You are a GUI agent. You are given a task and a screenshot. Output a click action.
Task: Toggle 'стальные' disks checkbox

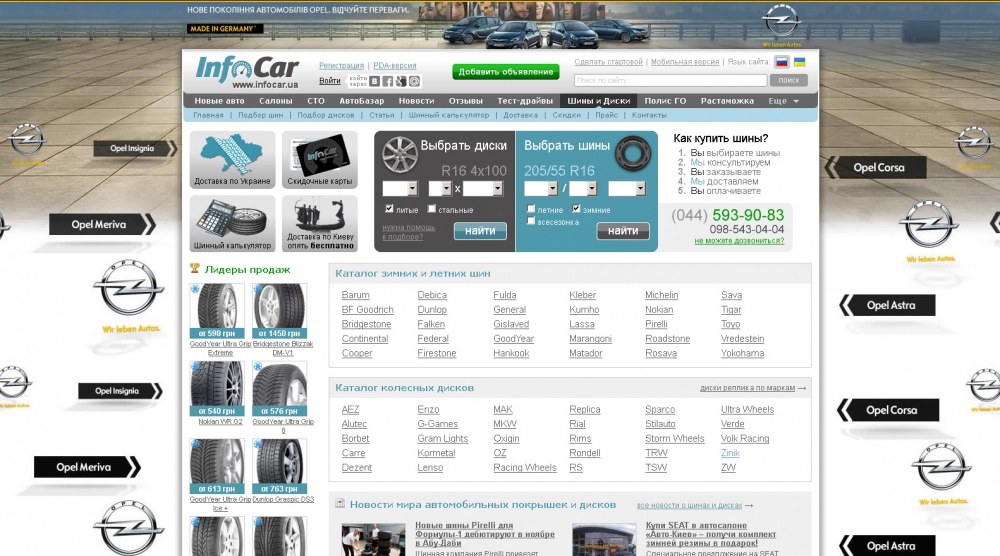(432, 208)
